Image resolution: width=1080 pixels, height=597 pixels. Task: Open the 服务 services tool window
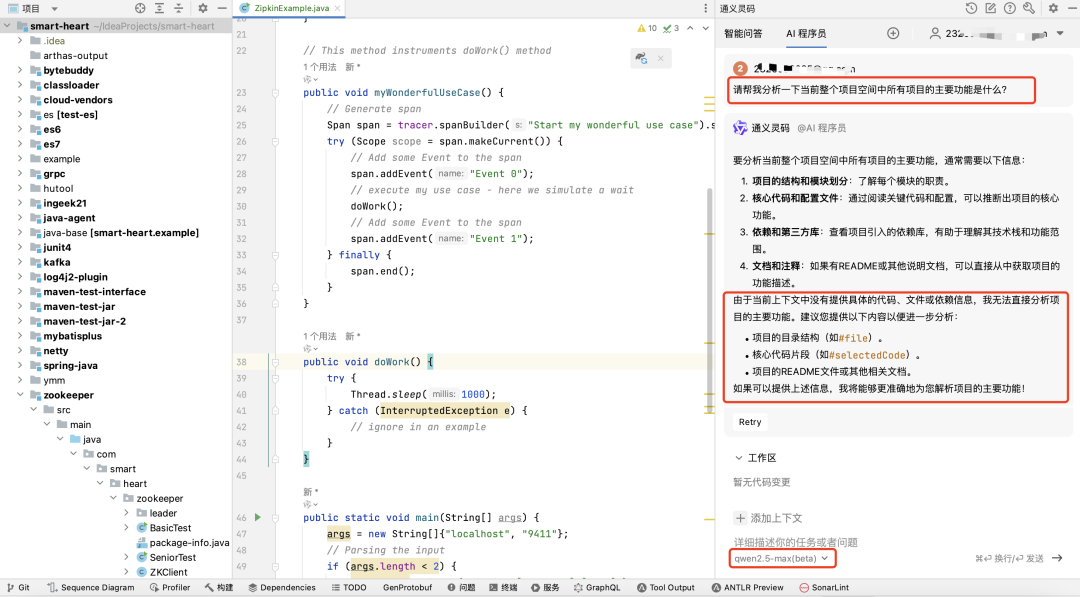click(x=546, y=587)
